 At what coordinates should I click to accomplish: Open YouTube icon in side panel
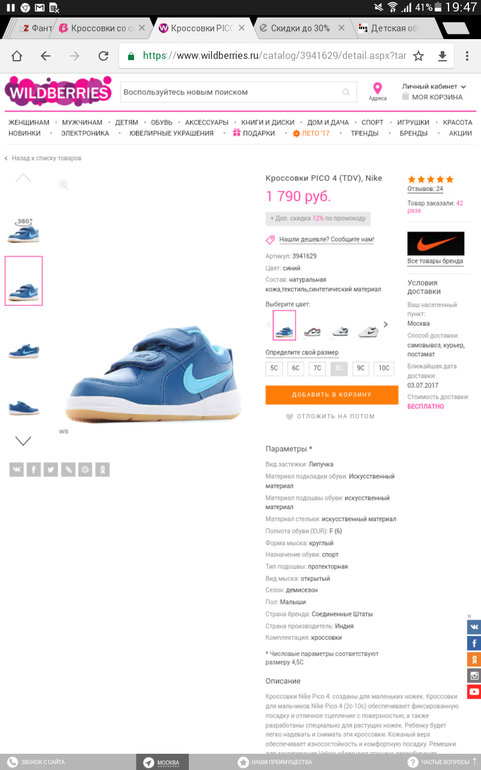point(474,691)
